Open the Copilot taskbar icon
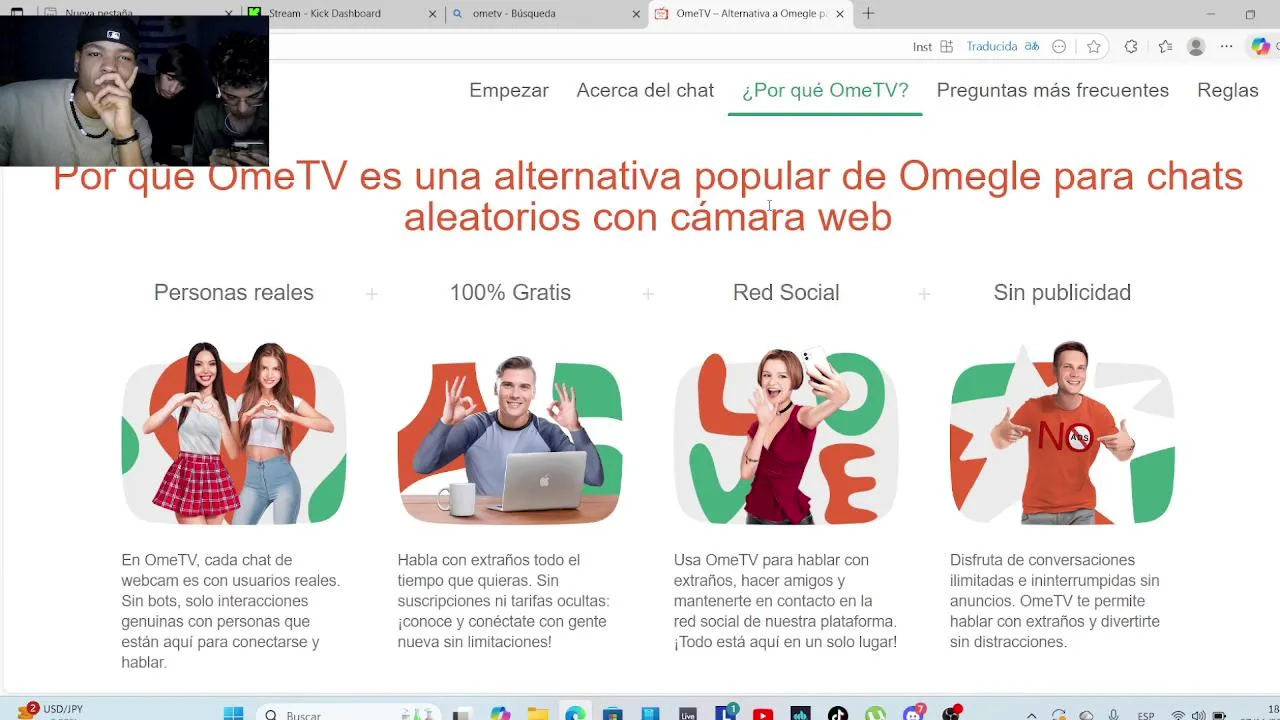This screenshot has width=1280, height=720. (x=500, y=714)
